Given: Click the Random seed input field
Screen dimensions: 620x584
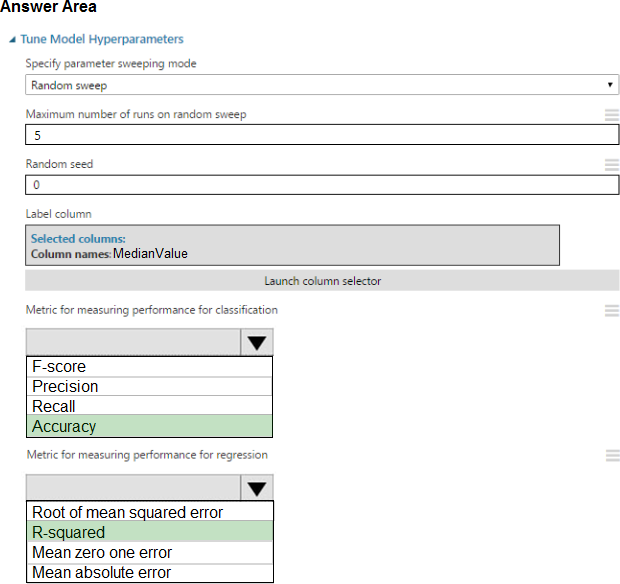Looking at the screenshot, I should click(321, 185).
